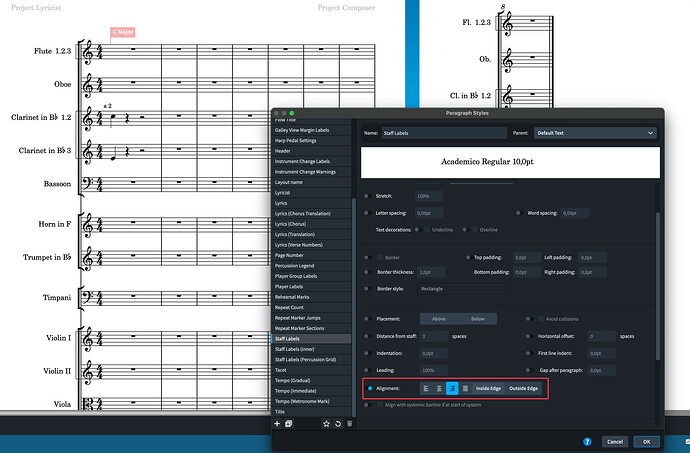Click the Clarinet in B♭ 3 staff label

click(44, 151)
